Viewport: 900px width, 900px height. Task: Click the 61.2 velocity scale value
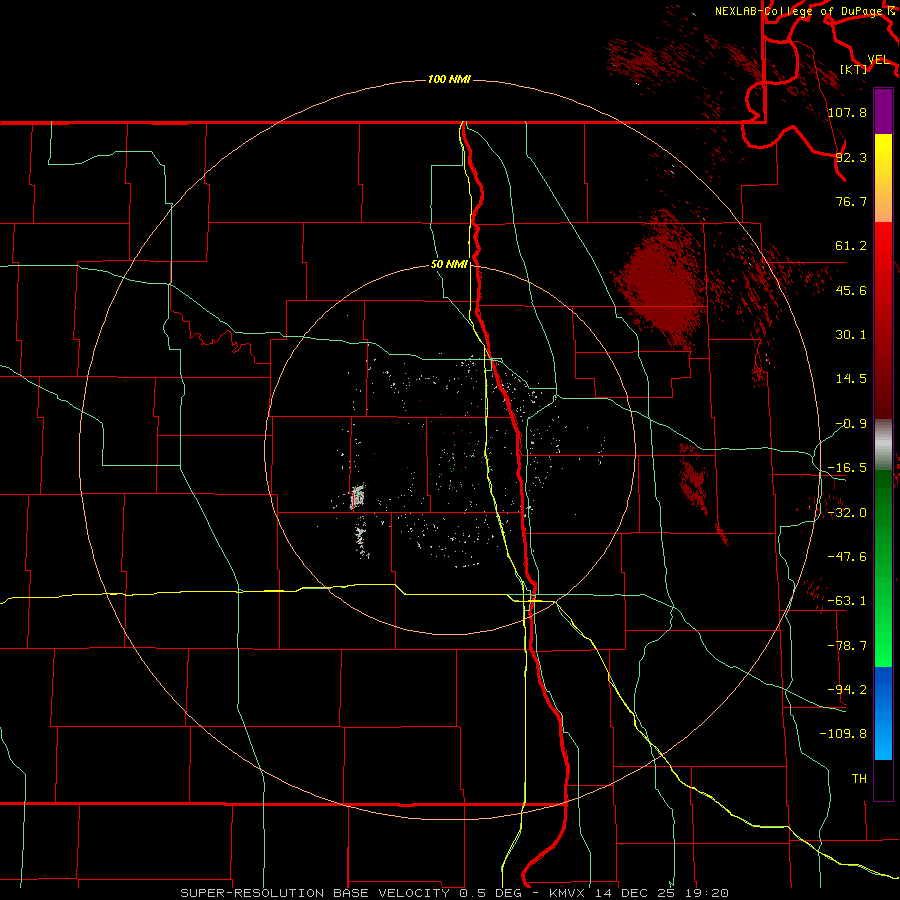851,246
